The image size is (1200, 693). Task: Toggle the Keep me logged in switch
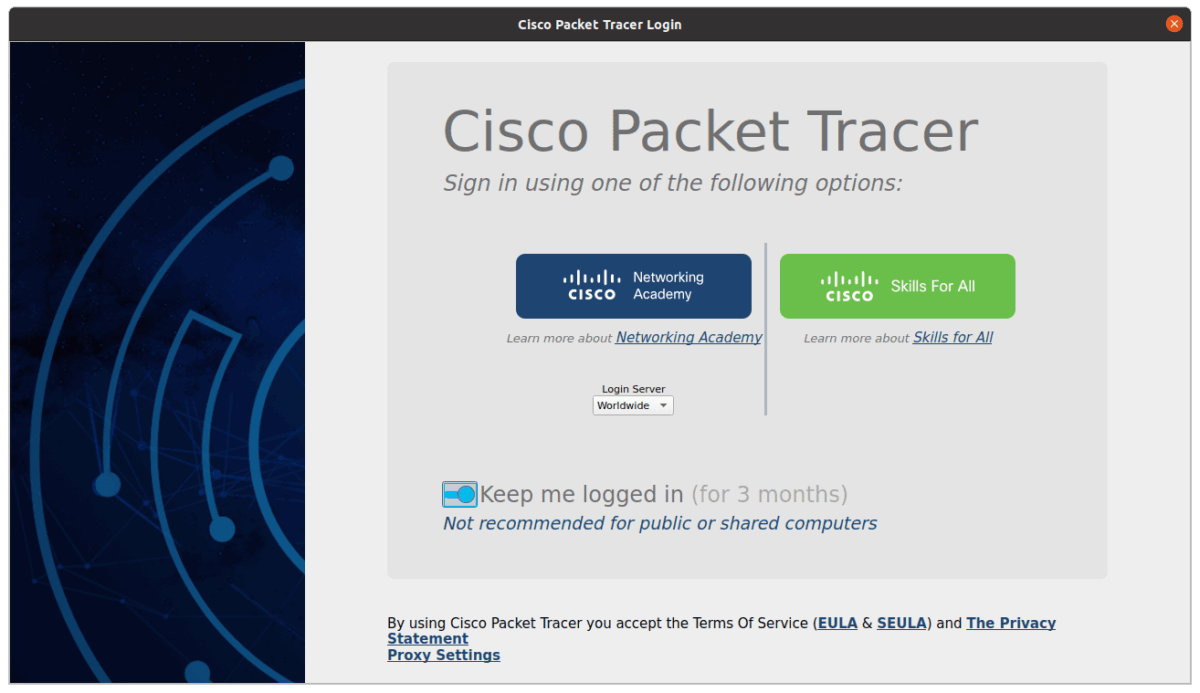click(x=460, y=494)
